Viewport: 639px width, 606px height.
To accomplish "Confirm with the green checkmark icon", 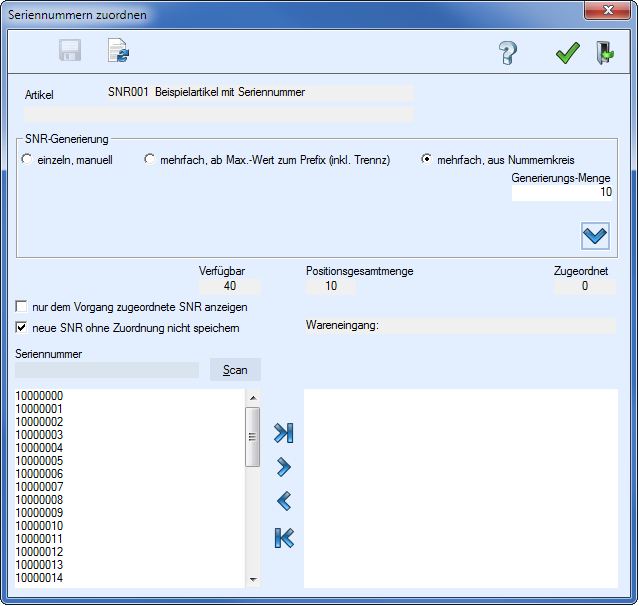I will pyautogui.click(x=568, y=53).
